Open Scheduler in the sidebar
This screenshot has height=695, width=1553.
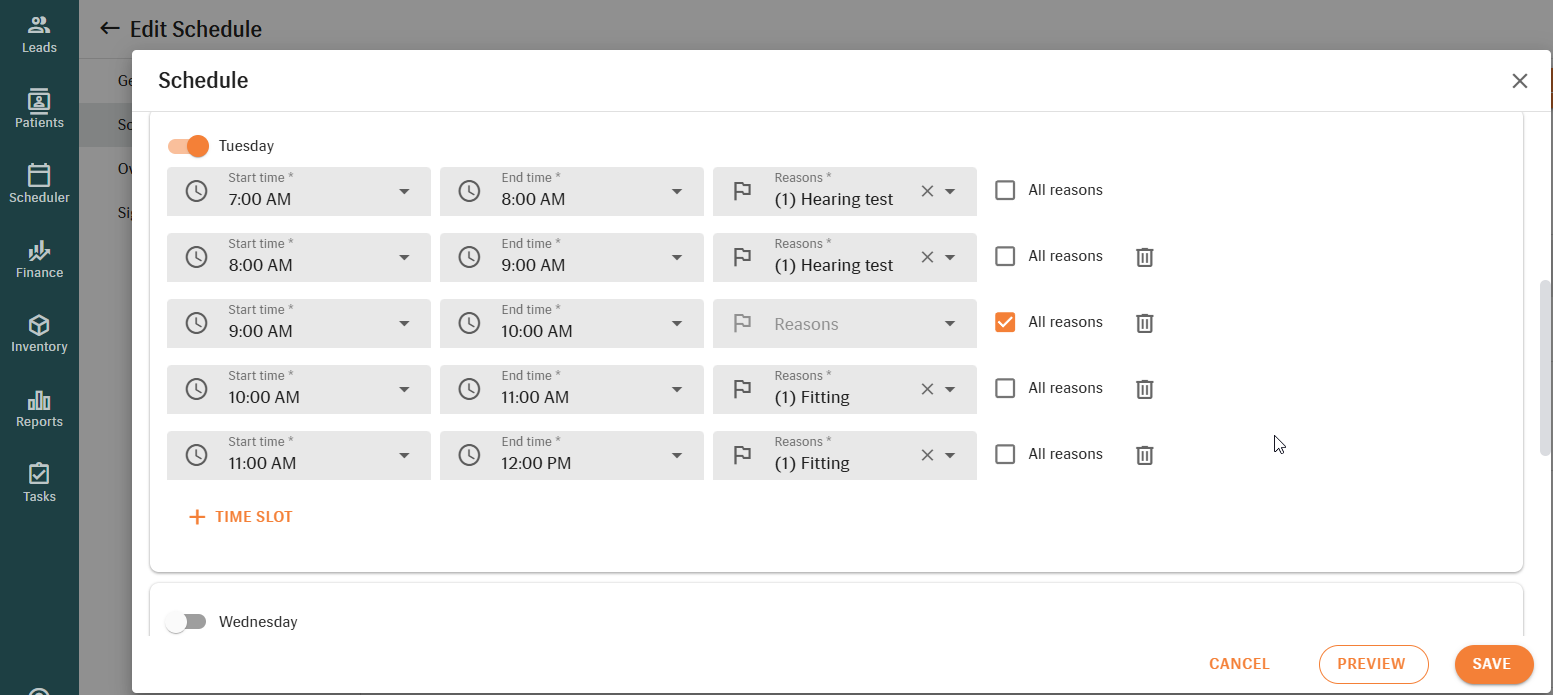(x=39, y=183)
